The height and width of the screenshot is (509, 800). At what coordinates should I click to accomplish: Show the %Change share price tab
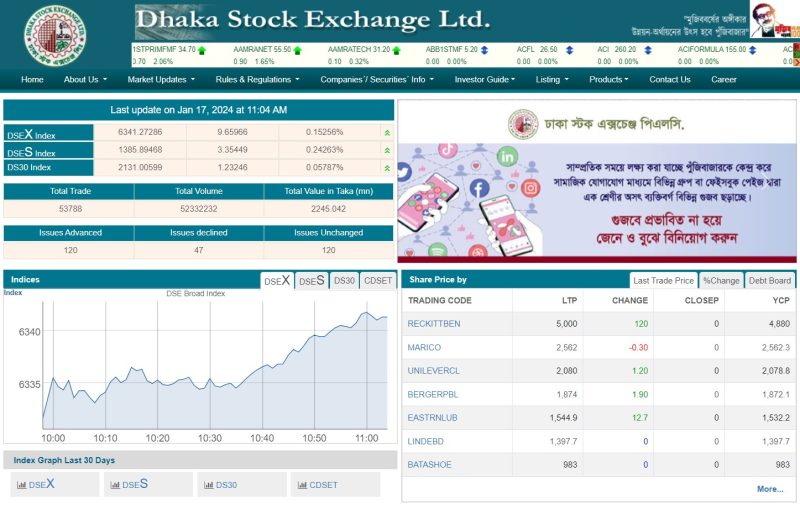point(721,281)
